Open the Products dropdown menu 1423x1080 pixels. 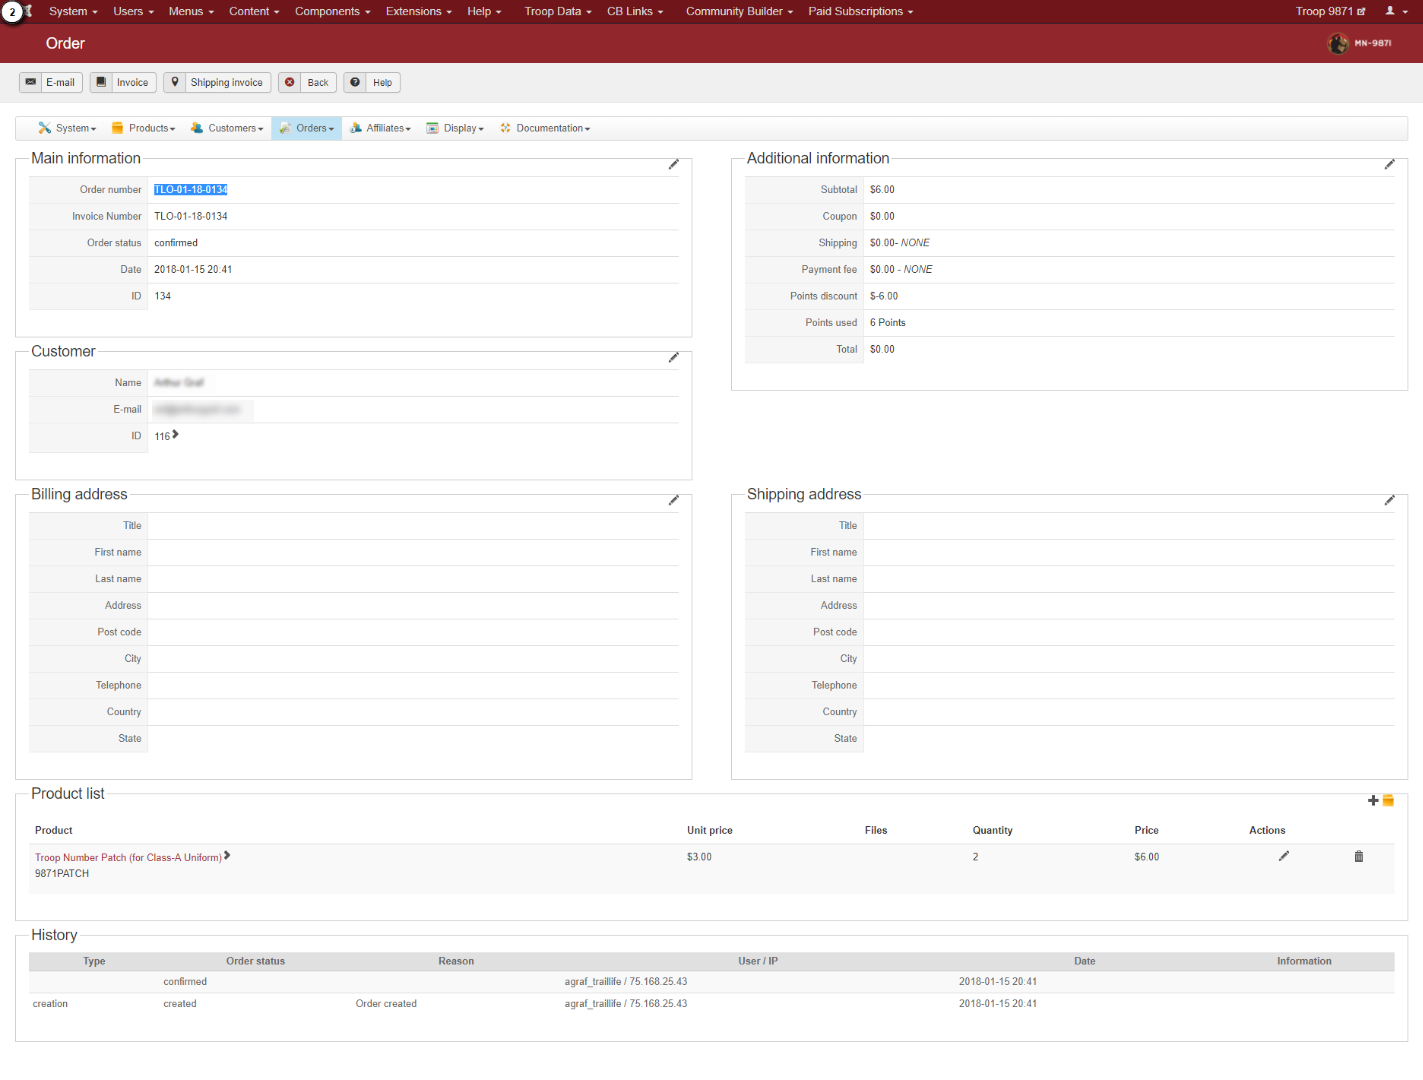143,129
